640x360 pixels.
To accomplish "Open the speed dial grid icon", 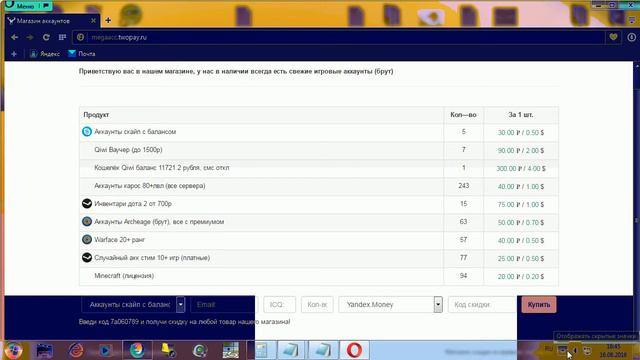I will 62,37.
